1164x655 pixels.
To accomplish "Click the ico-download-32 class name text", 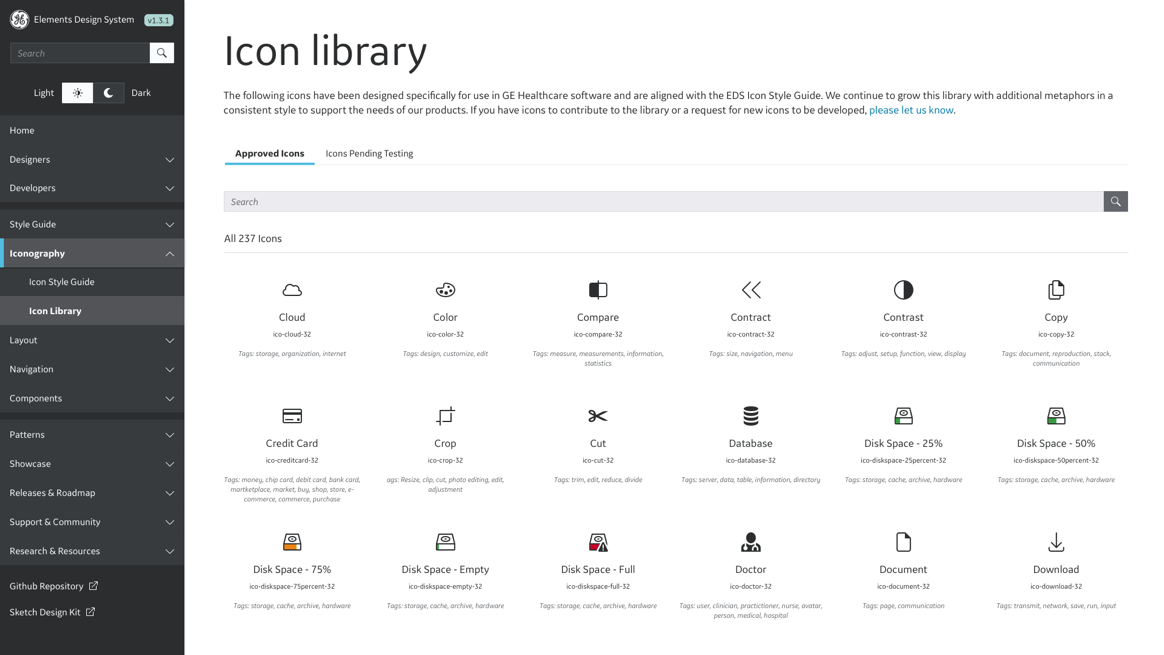I will pyautogui.click(x=1056, y=587).
